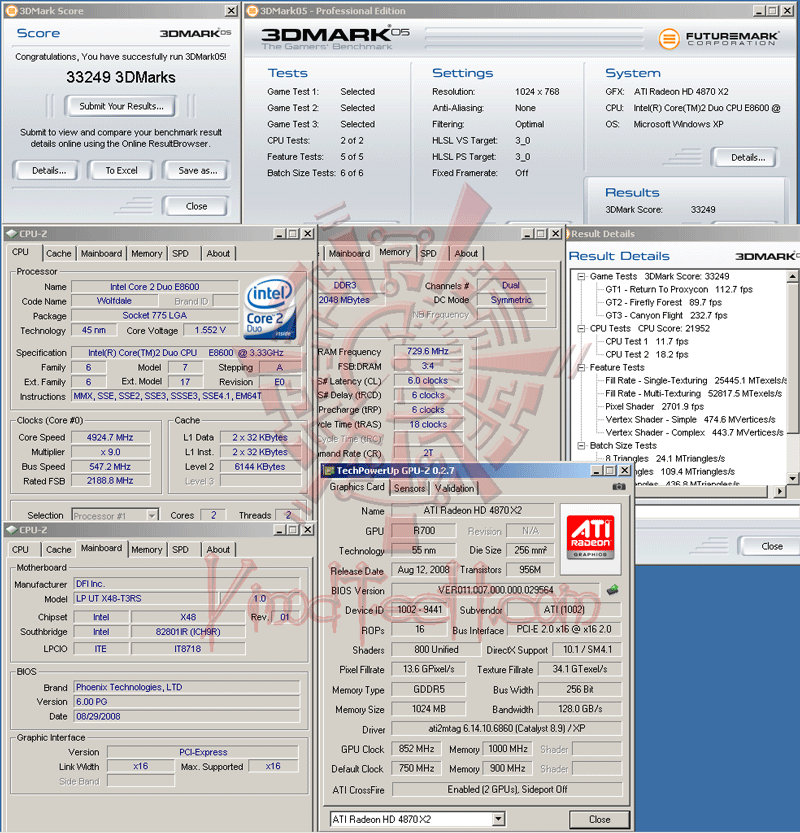The width and height of the screenshot is (800, 833).
Task: Click the CPU-Z title bar icon in top window
Action: pyautogui.click(x=11, y=234)
